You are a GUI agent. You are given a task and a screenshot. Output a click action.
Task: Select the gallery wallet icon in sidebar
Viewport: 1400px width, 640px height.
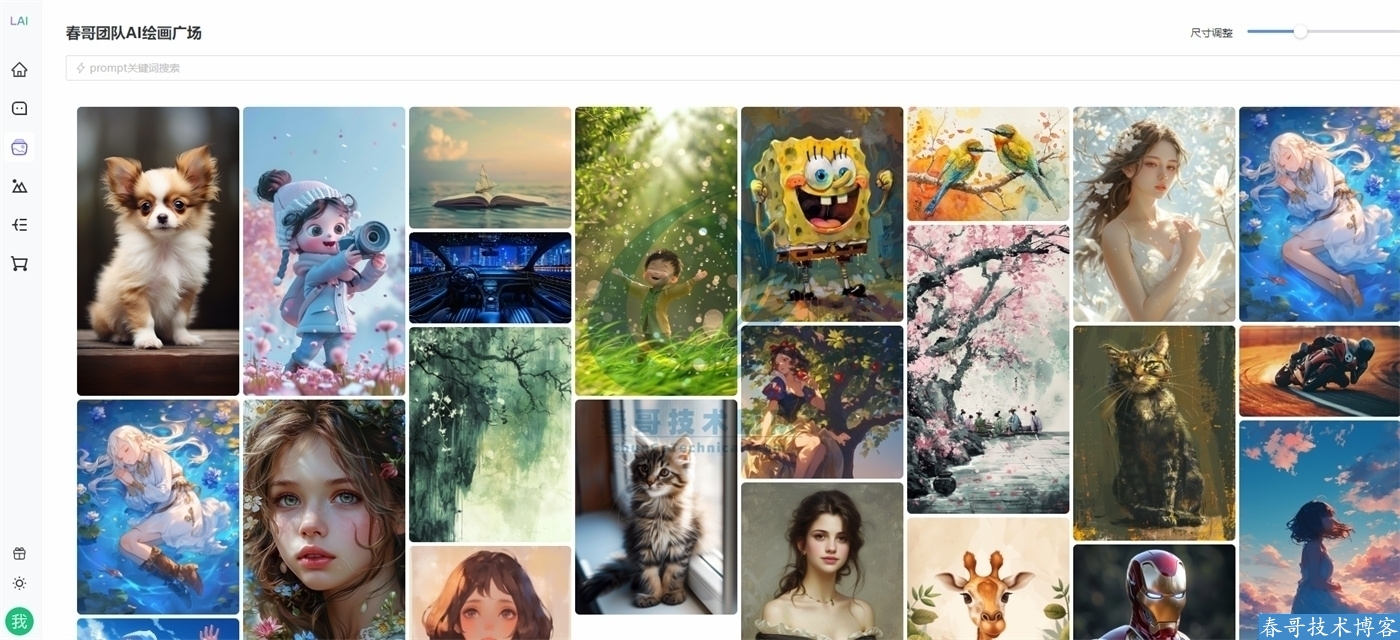(19, 148)
